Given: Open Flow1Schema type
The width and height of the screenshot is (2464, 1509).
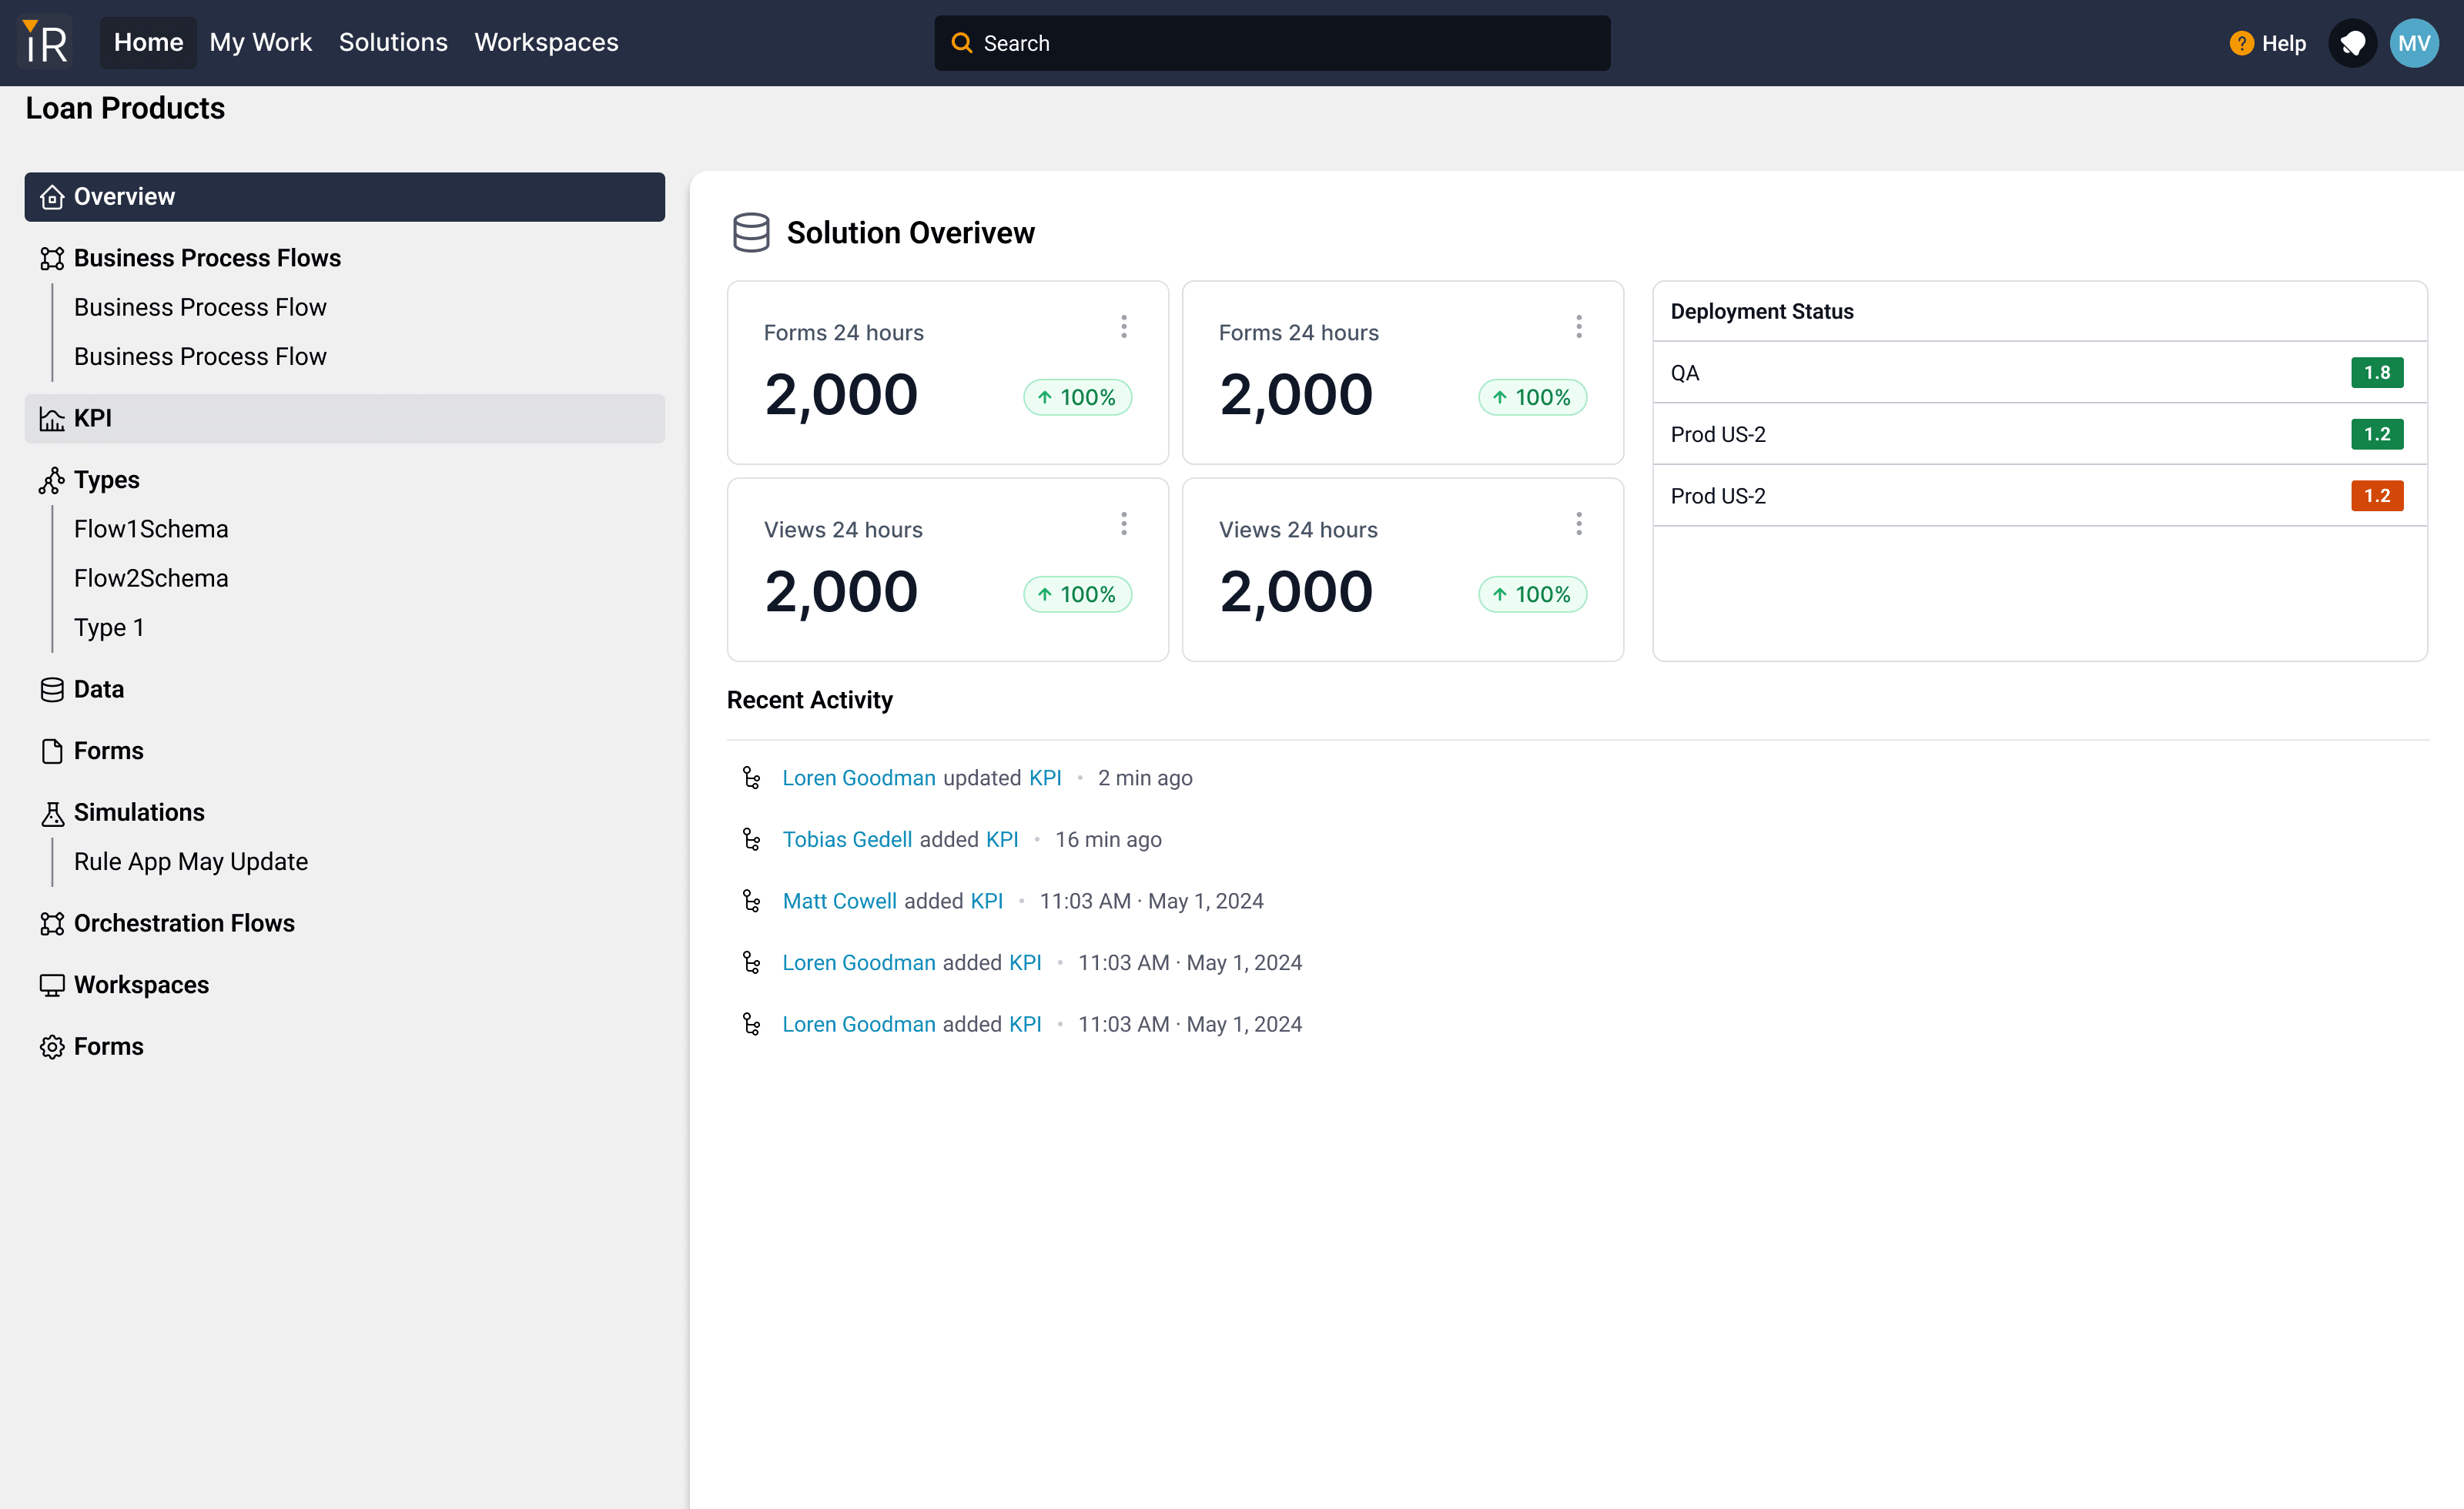Looking at the screenshot, I should tap(151, 529).
